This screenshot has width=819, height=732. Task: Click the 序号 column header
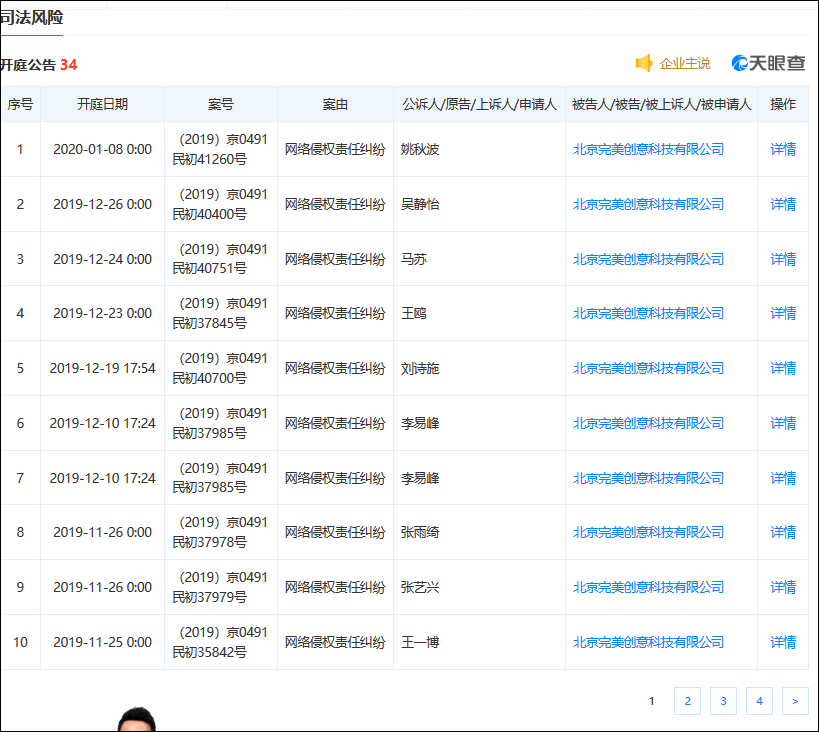tap(20, 104)
